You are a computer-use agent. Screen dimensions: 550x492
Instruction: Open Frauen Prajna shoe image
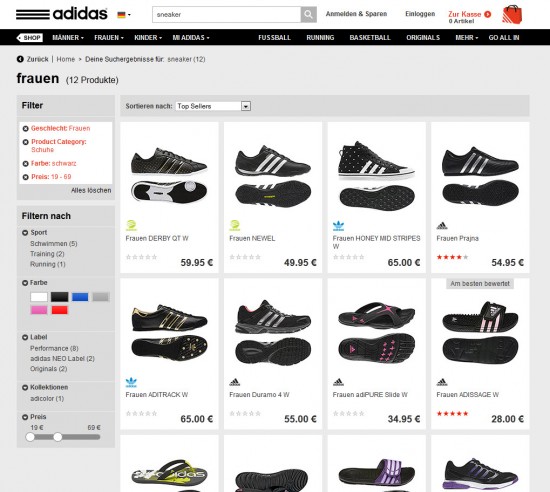480,175
